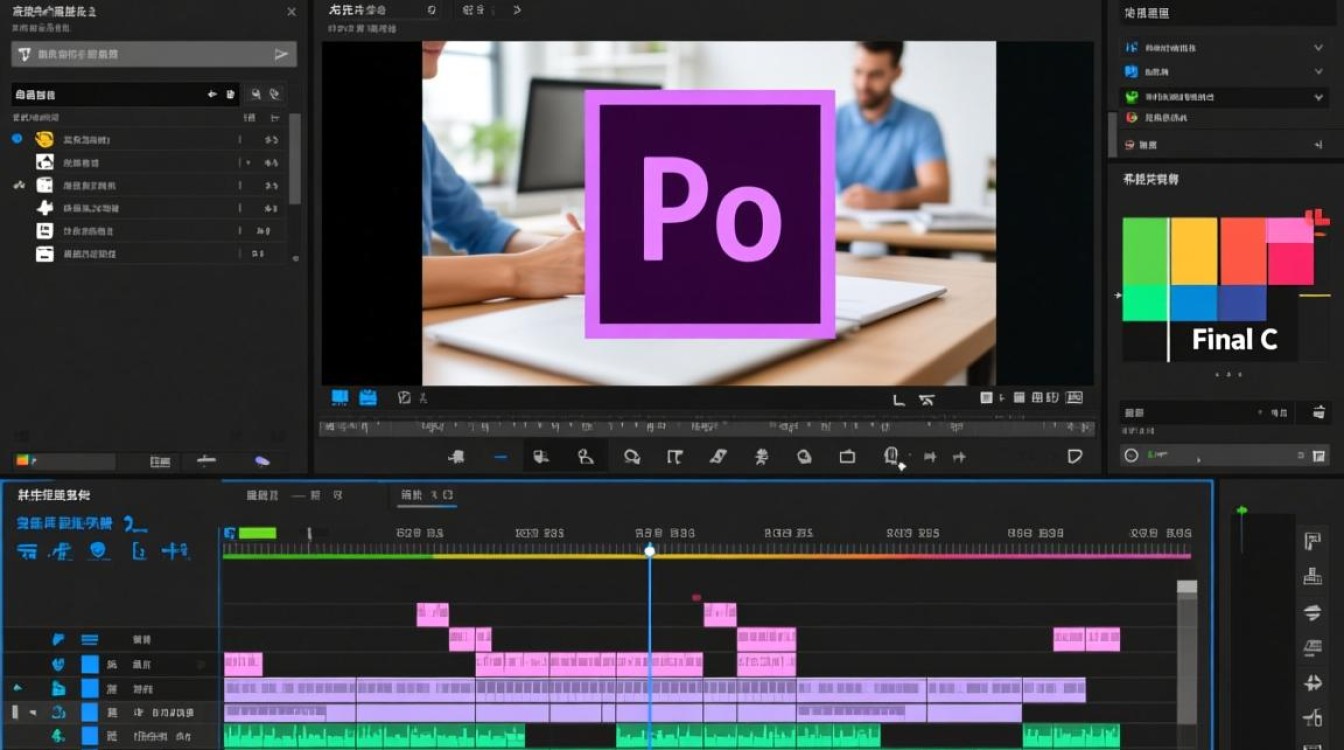Click the purple pill icon at the left panel bottom
The width and height of the screenshot is (1344, 750).
[x=262, y=461]
